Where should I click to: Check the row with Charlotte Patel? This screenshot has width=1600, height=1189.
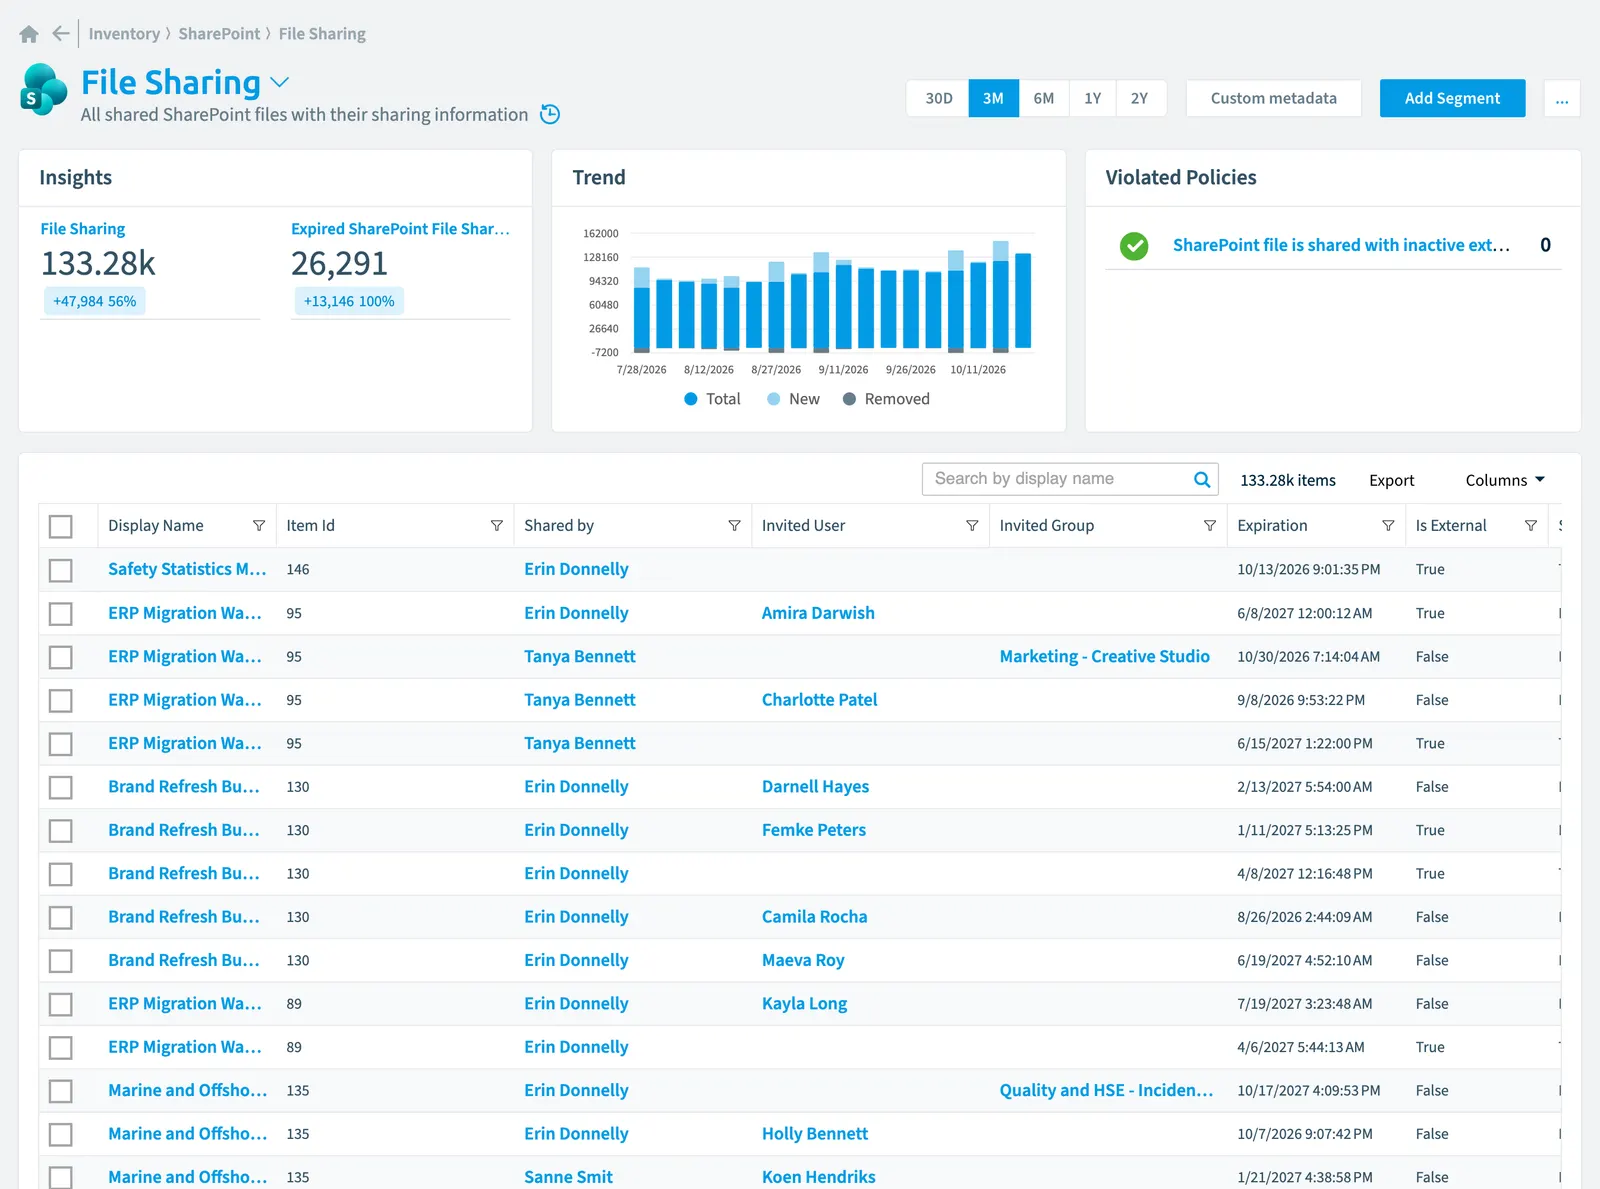[x=61, y=700]
